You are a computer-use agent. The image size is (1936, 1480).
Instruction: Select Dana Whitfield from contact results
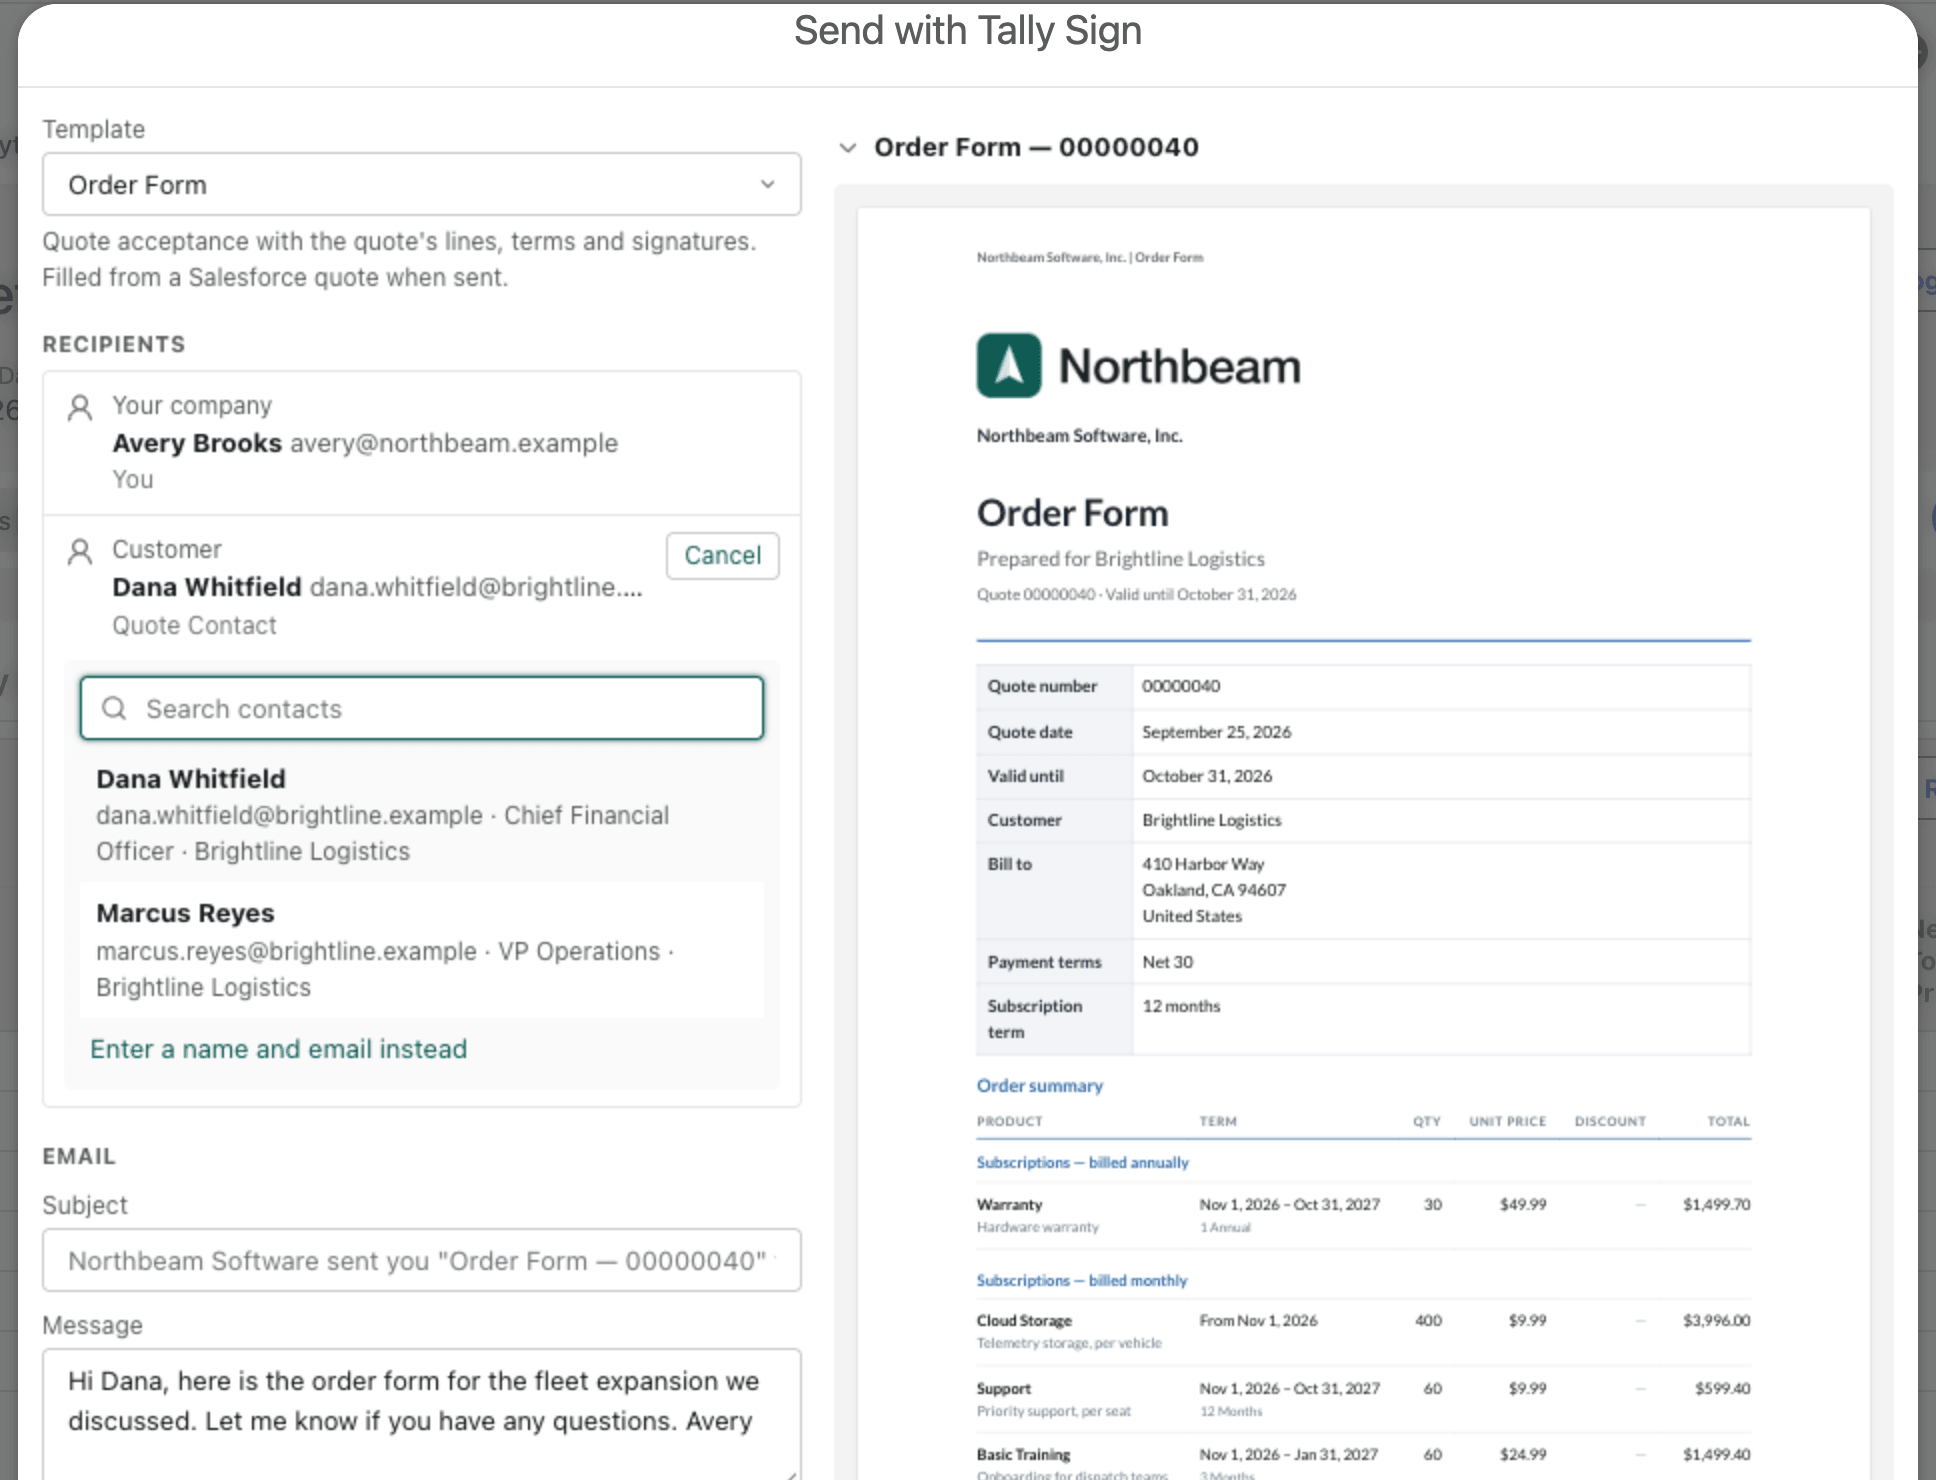pos(421,814)
